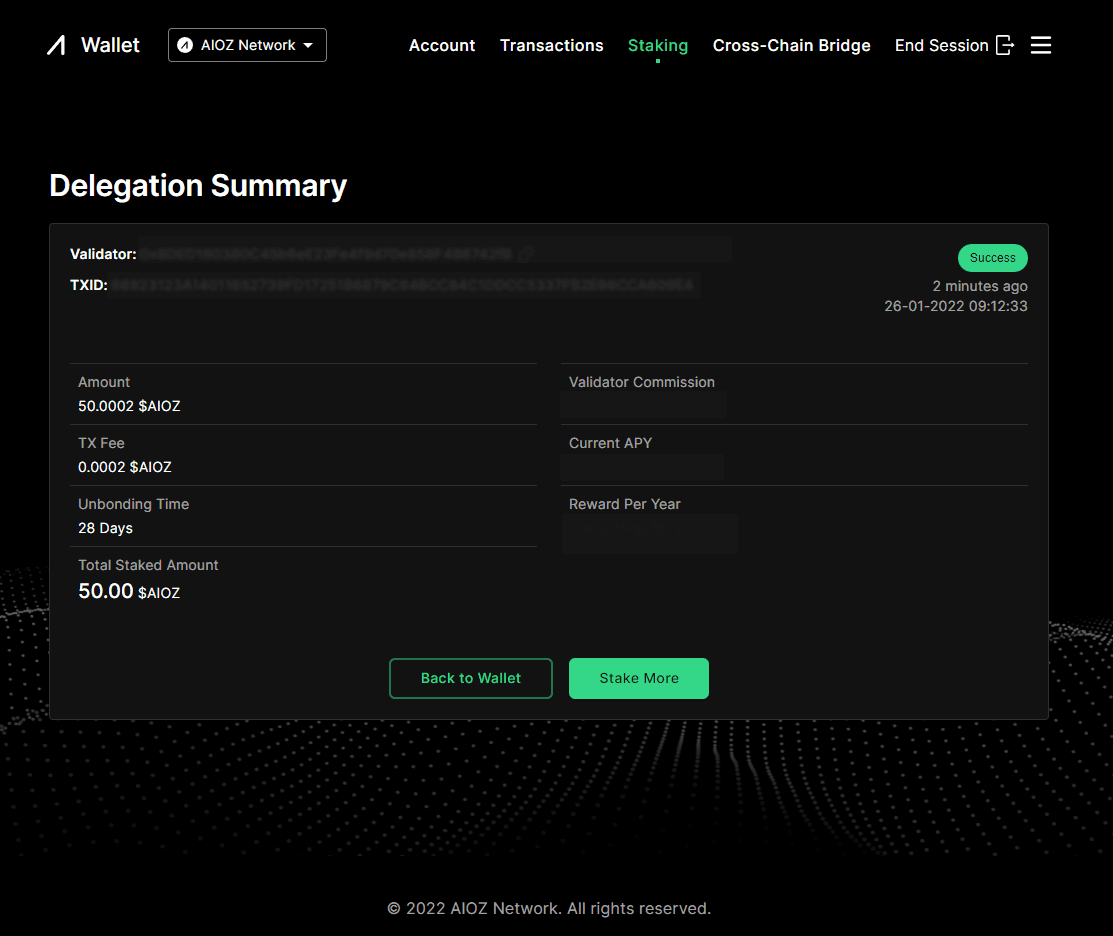Click End Session link
This screenshot has width=1113, height=936.
pos(941,45)
